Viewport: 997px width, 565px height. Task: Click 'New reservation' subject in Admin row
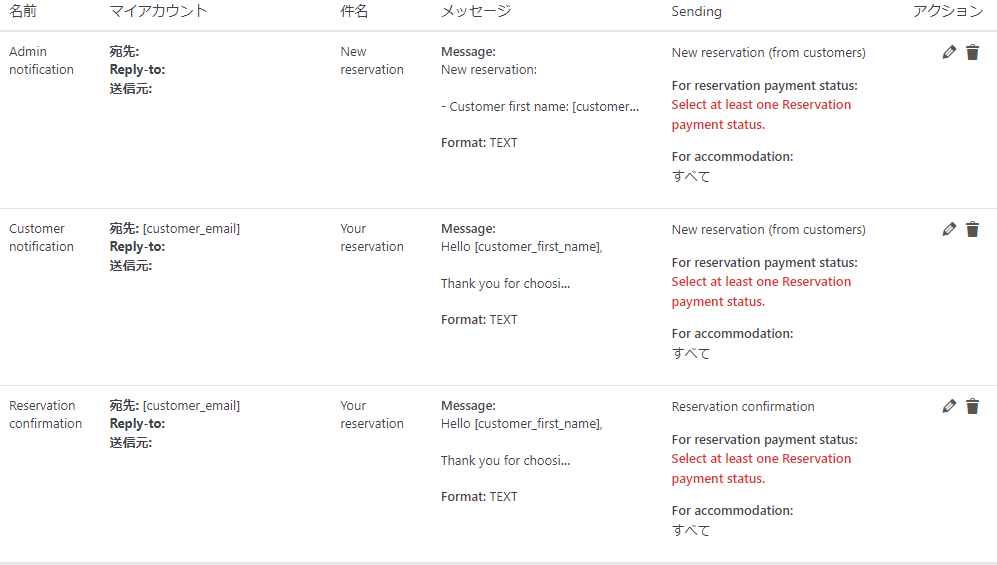point(371,61)
